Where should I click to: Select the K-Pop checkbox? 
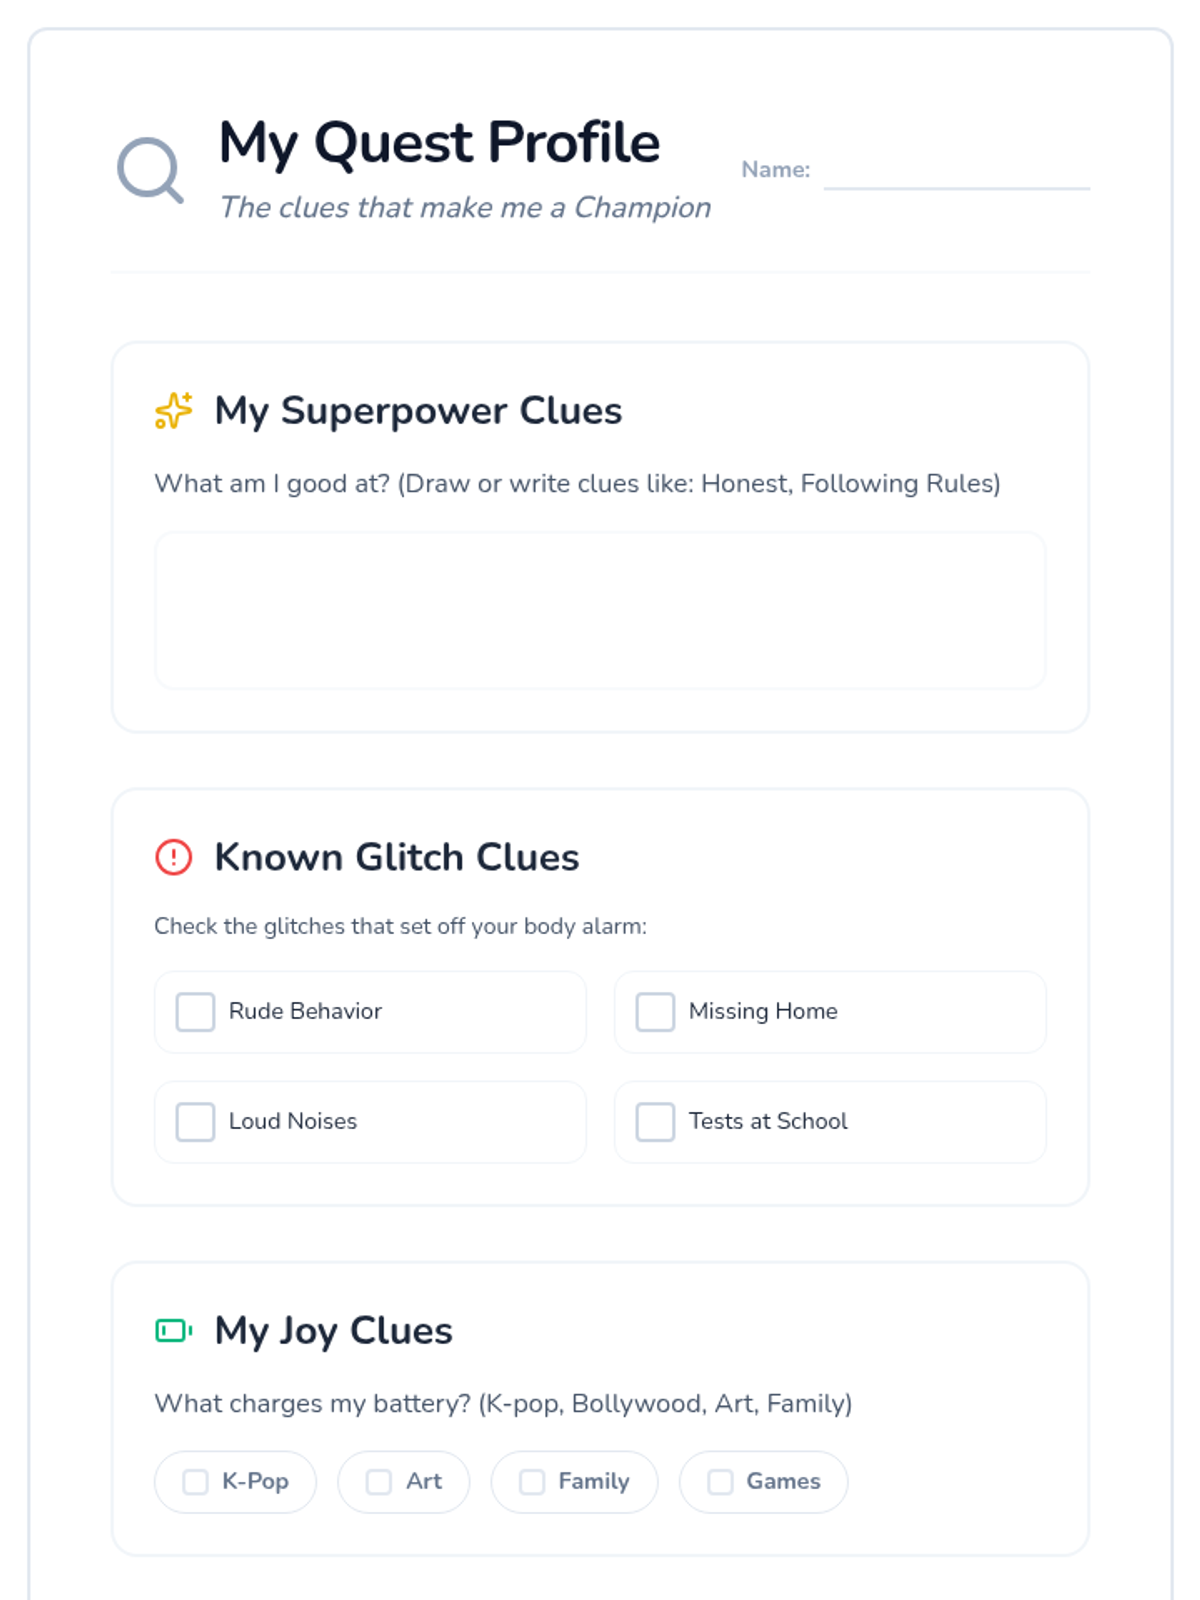point(195,1482)
